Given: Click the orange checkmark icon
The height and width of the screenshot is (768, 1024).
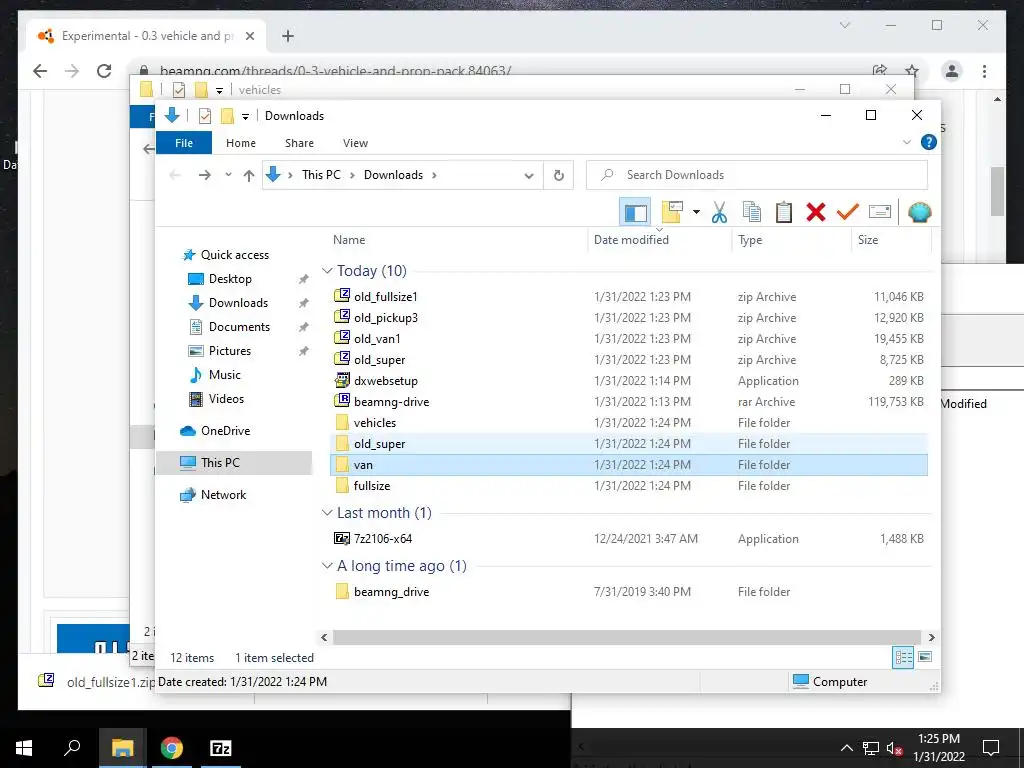Looking at the screenshot, I should pyautogui.click(x=848, y=212).
